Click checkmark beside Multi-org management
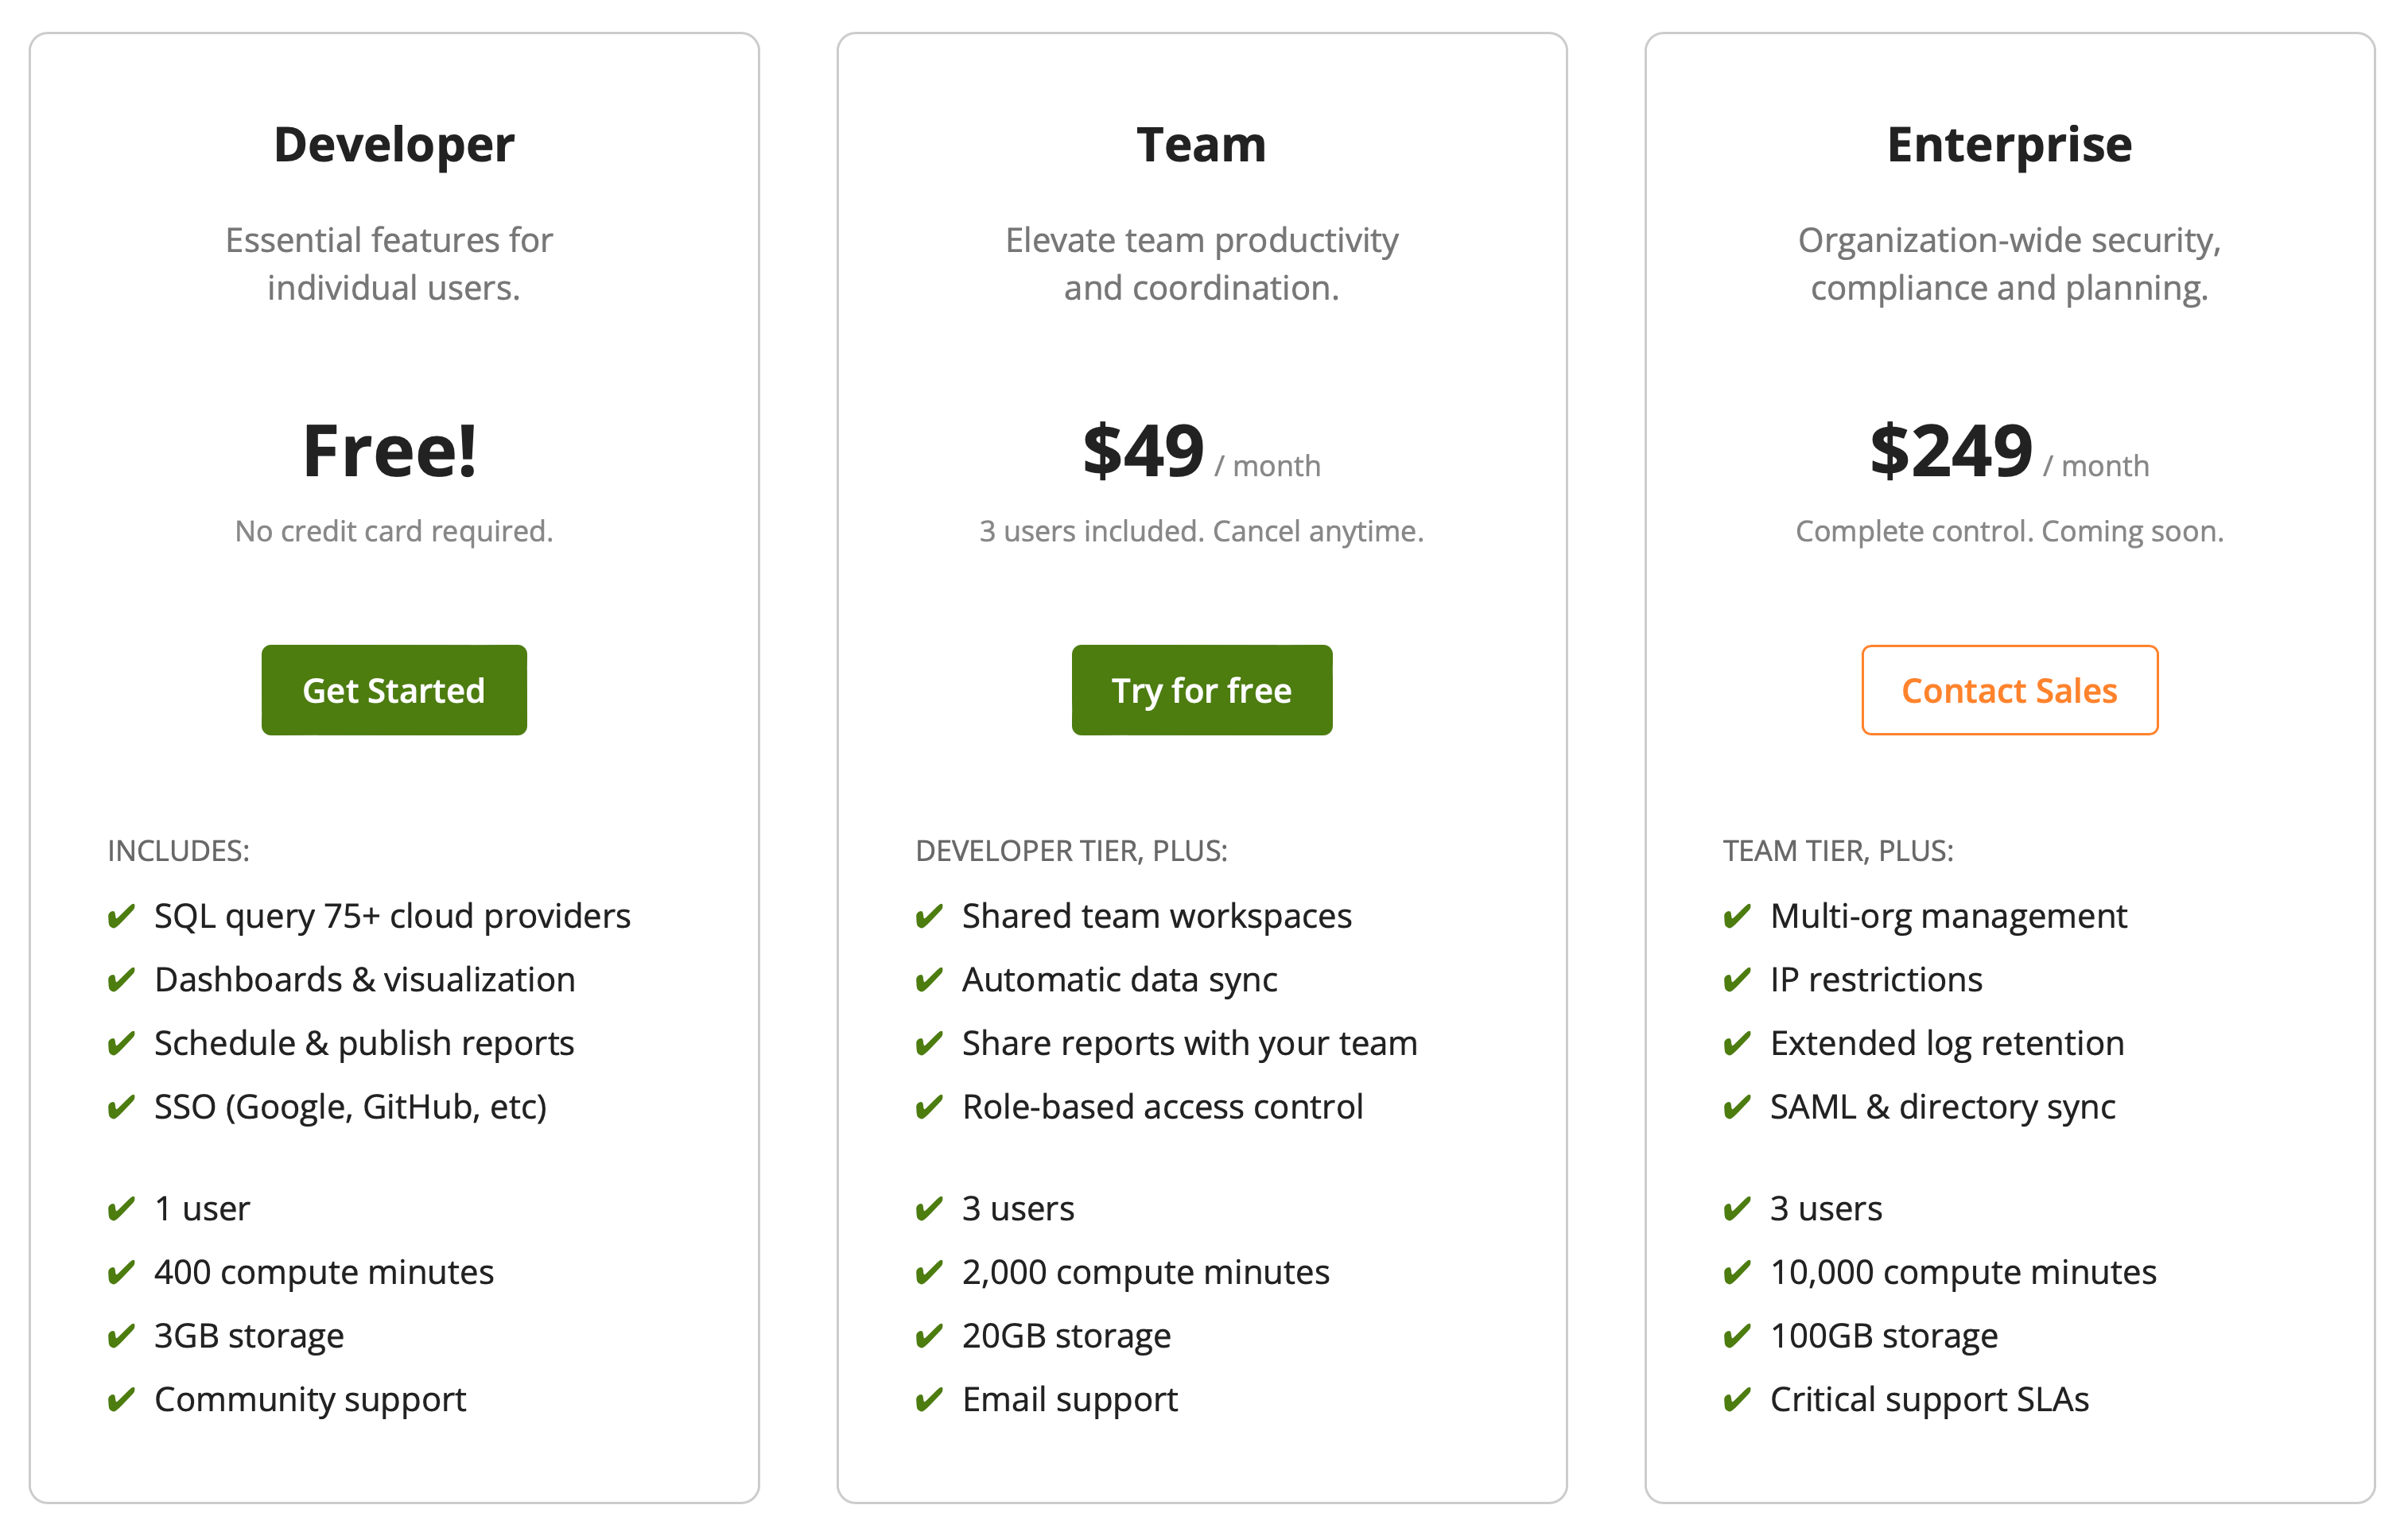The height and width of the screenshot is (1536, 2408). (1737, 916)
